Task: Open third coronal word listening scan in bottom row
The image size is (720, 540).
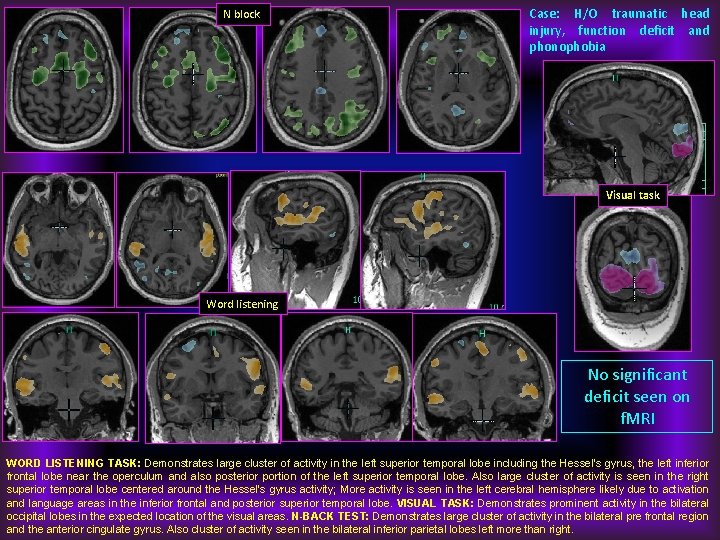Action: coord(347,377)
